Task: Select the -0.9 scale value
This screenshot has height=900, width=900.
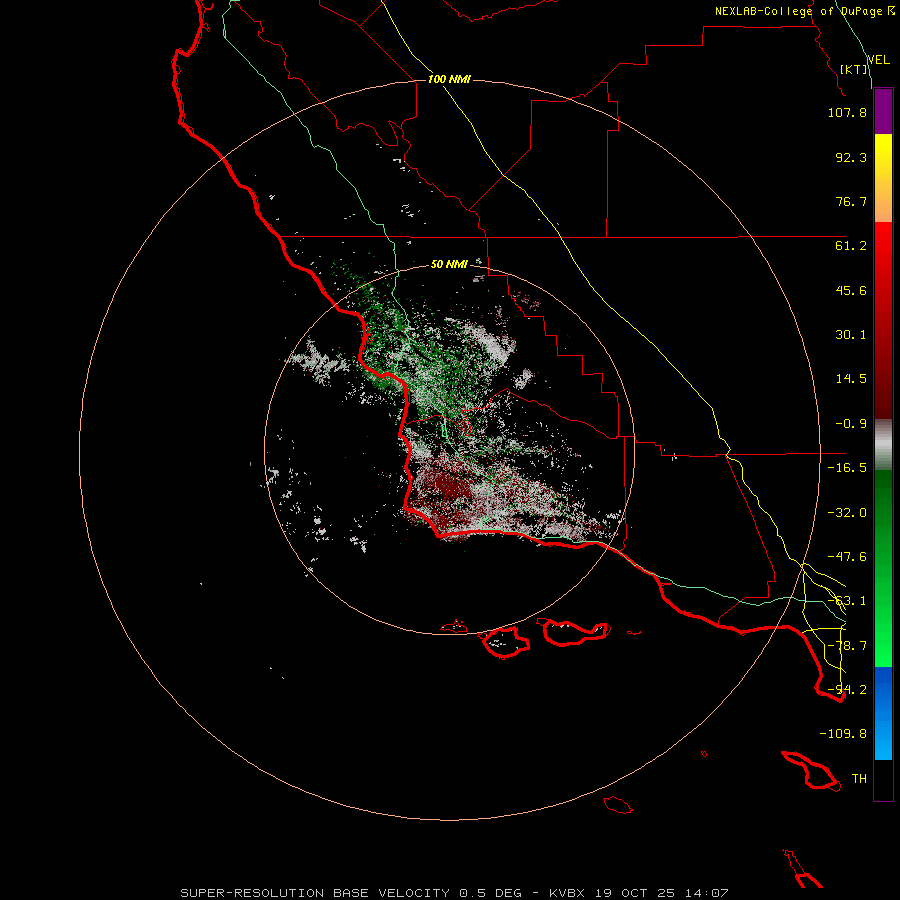Action: click(851, 424)
